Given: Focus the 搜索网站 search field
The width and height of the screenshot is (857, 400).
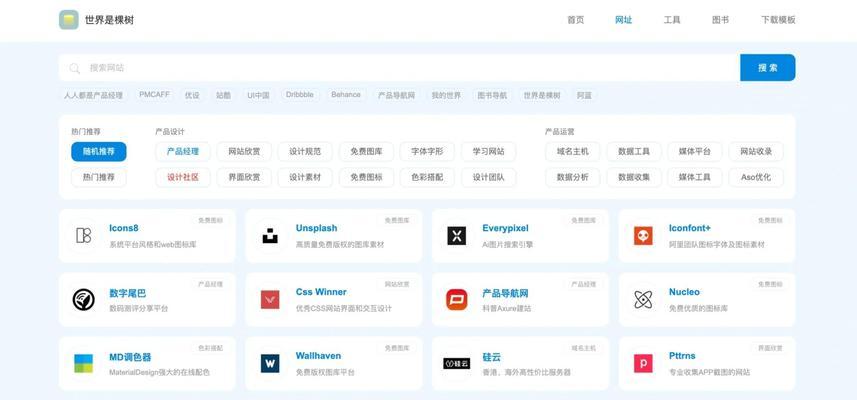Looking at the screenshot, I should (400, 68).
